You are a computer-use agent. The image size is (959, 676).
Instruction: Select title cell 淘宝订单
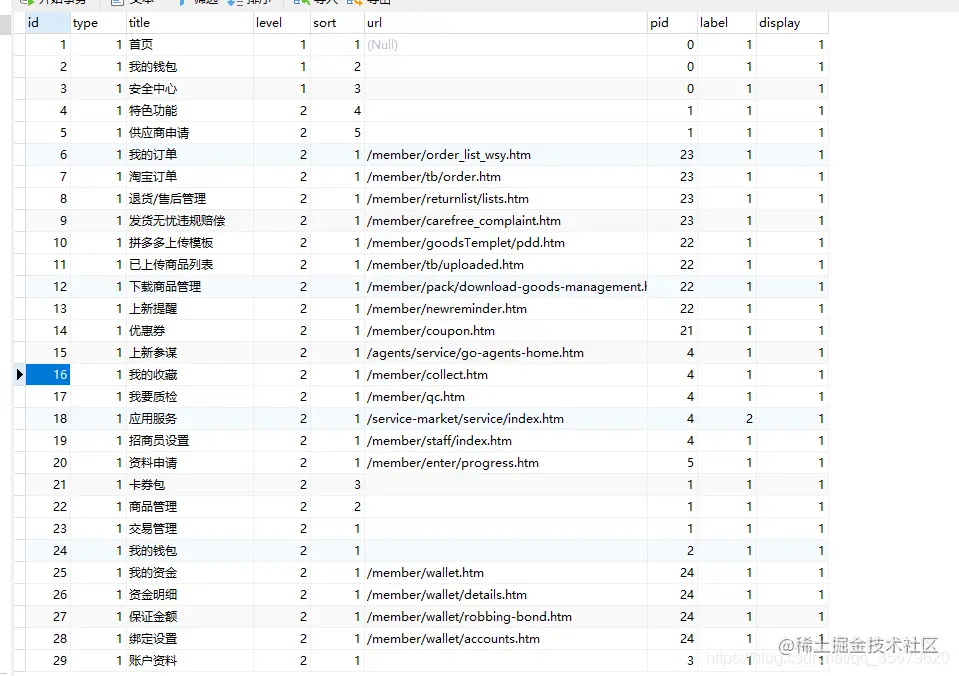pyautogui.click(x=190, y=177)
